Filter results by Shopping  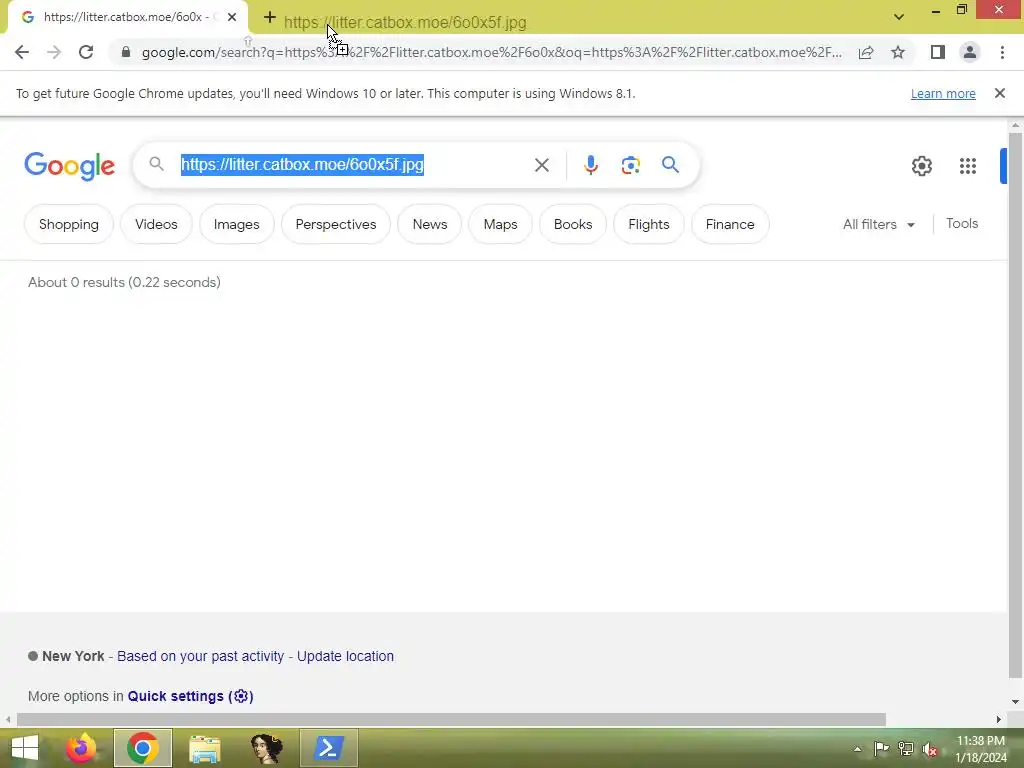(69, 224)
